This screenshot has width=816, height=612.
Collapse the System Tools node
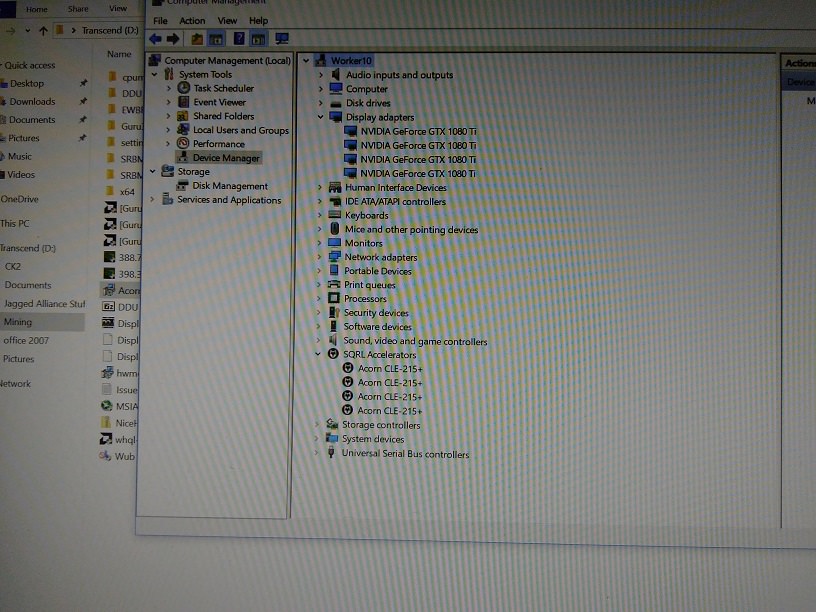155,74
